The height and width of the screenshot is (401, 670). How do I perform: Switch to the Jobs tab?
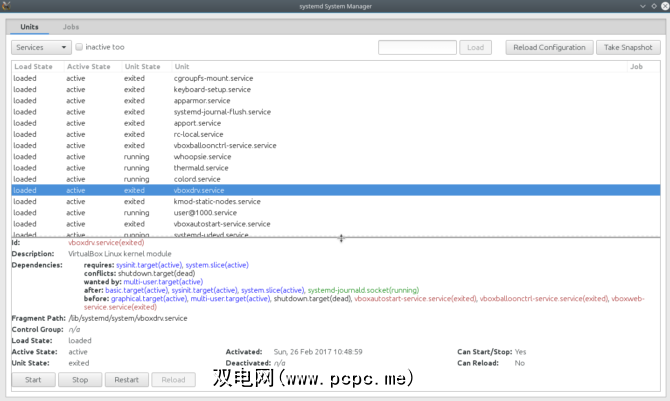coord(71,27)
